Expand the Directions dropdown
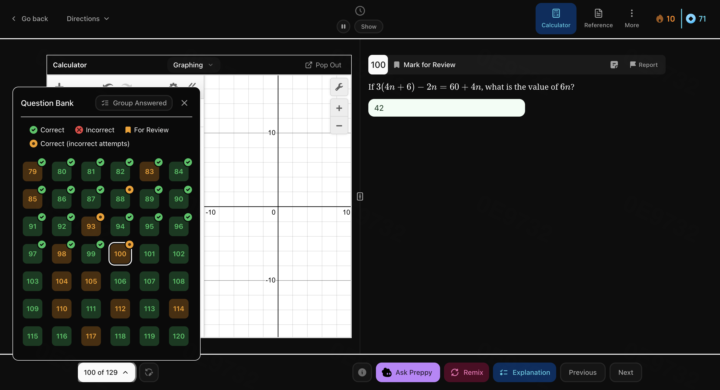This screenshot has height=390, width=720. (x=88, y=19)
